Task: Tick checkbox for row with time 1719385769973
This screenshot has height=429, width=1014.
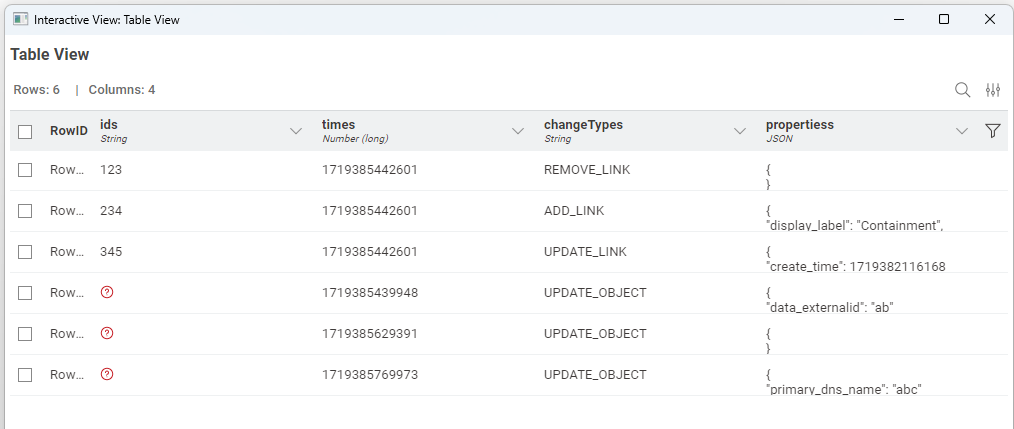Action: 25,374
